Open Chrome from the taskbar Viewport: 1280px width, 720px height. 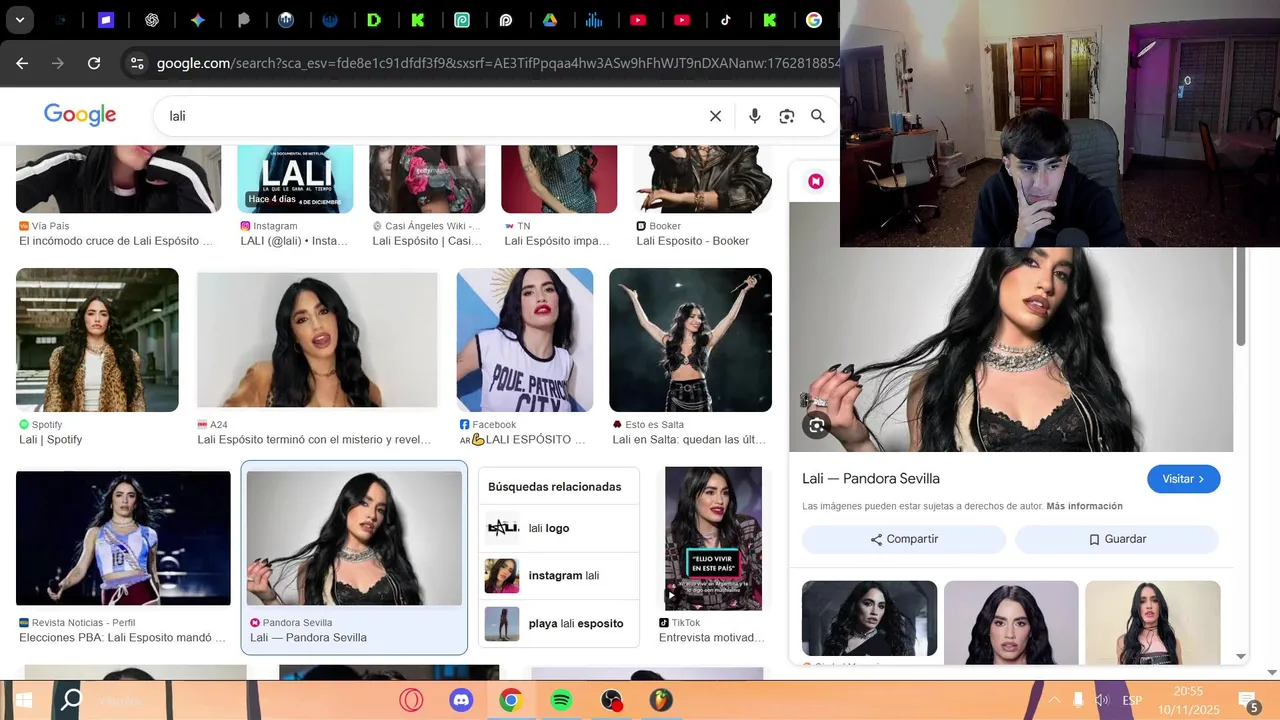pyautogui.click(x=511, y=700)
